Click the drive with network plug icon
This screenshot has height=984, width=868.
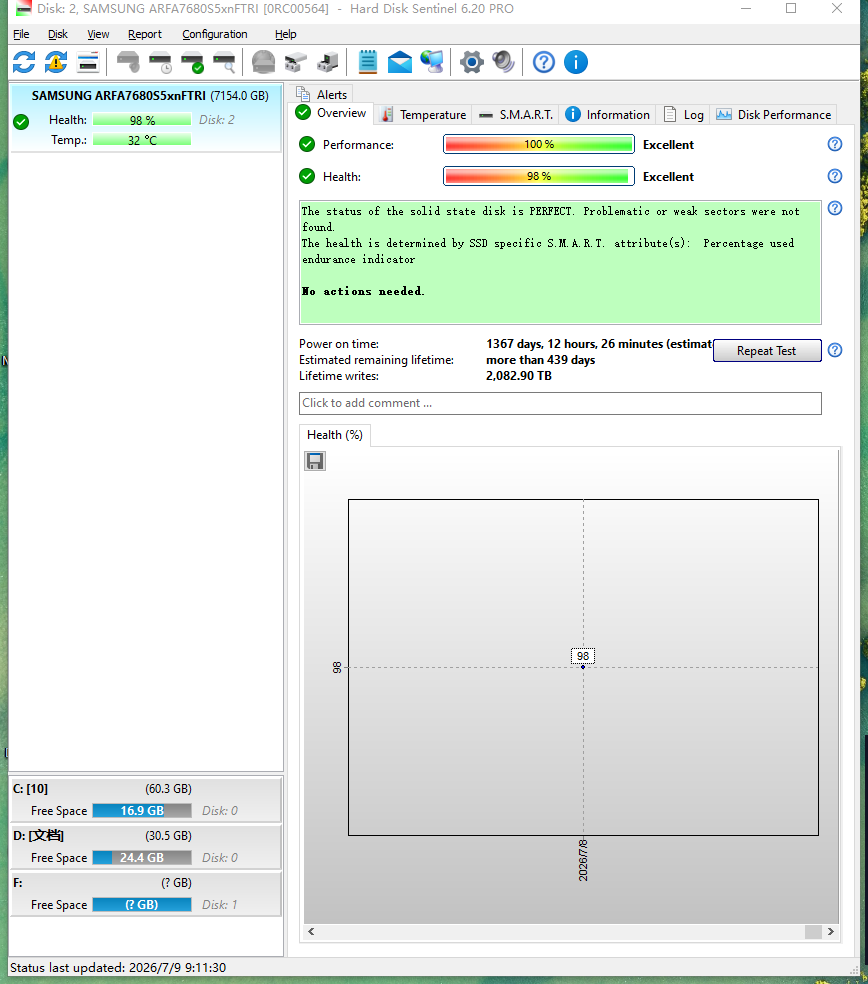tap(328, 62)
